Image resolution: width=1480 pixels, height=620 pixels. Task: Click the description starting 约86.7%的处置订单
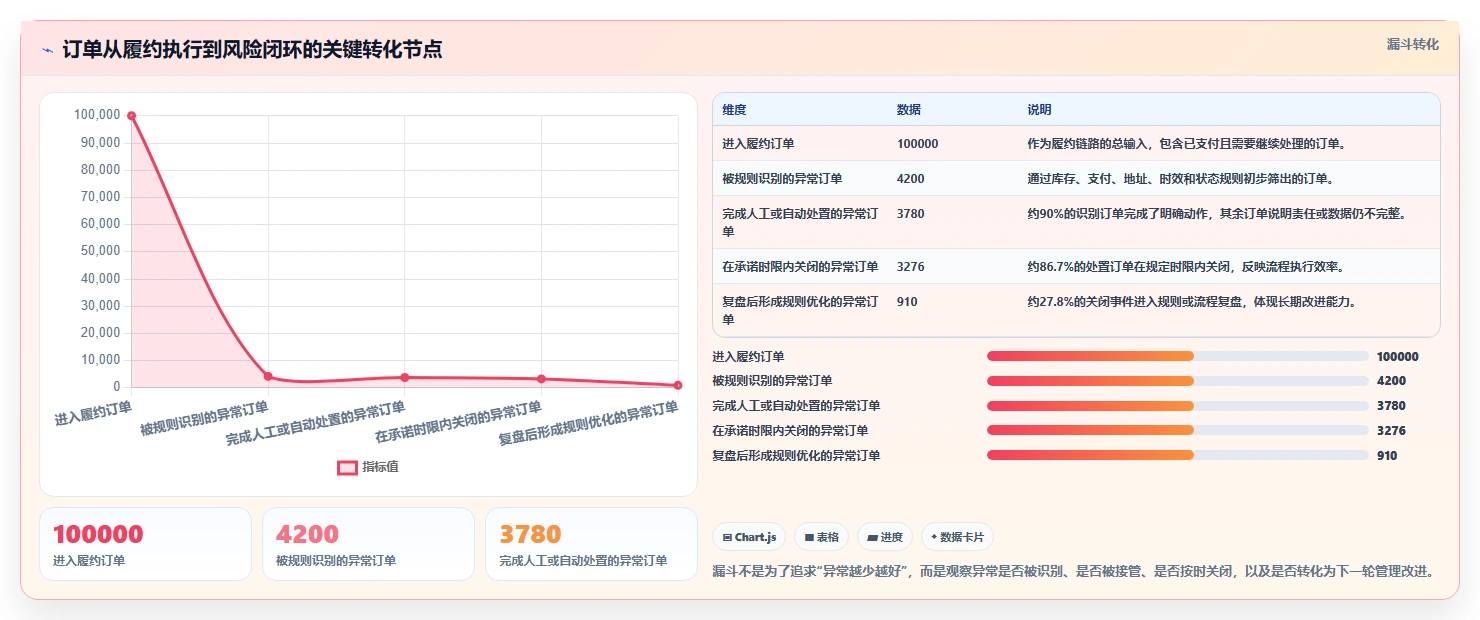click(1185, 267)
